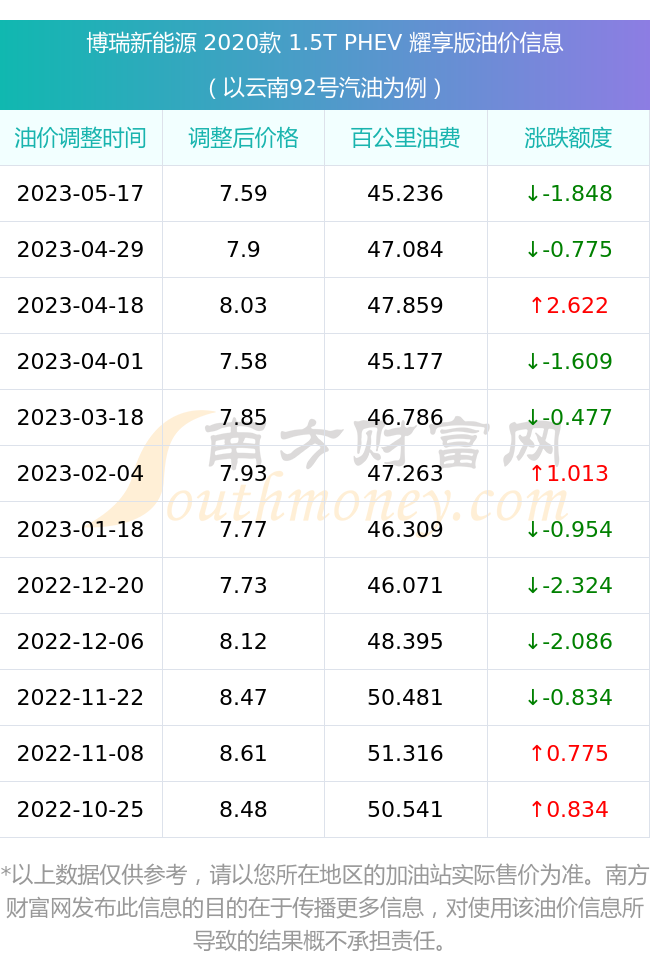Click the green down arrow beside -1.848
Screen dimensions: 650x957
[533, 193]
